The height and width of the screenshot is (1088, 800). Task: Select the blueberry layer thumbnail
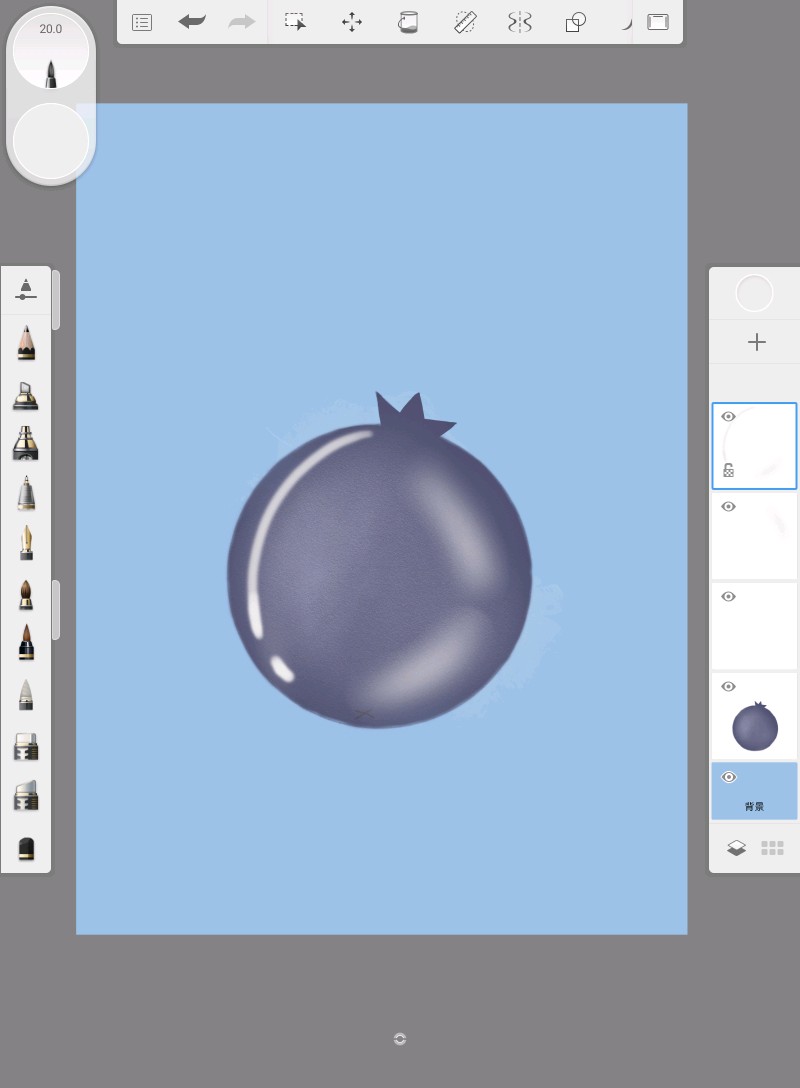click(x=755, y=725)
